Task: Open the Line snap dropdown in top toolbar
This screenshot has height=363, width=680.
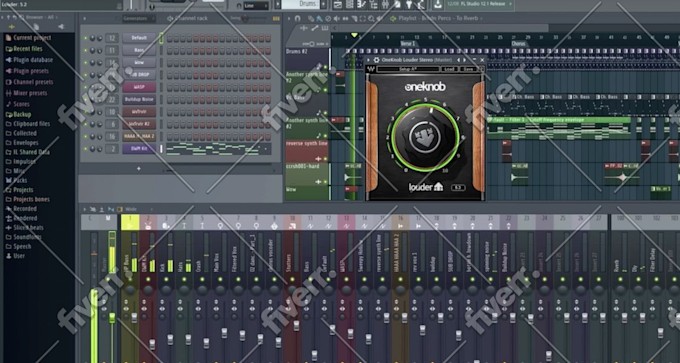Action: pos(256,6)
